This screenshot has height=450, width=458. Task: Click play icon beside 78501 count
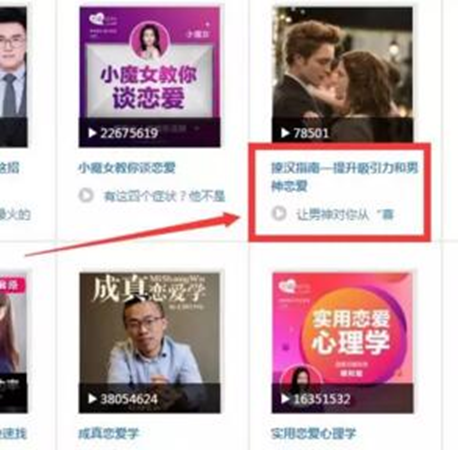285,133
